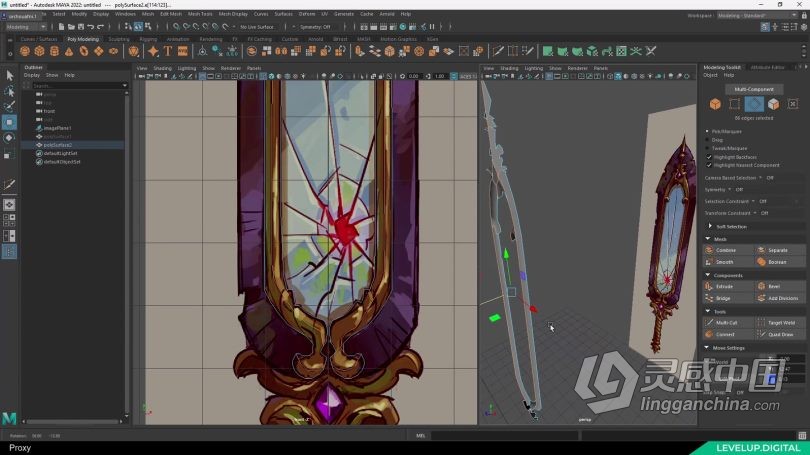Create a polygon cylinder from the shelf

pyautogui.click(x=54, y=51)
